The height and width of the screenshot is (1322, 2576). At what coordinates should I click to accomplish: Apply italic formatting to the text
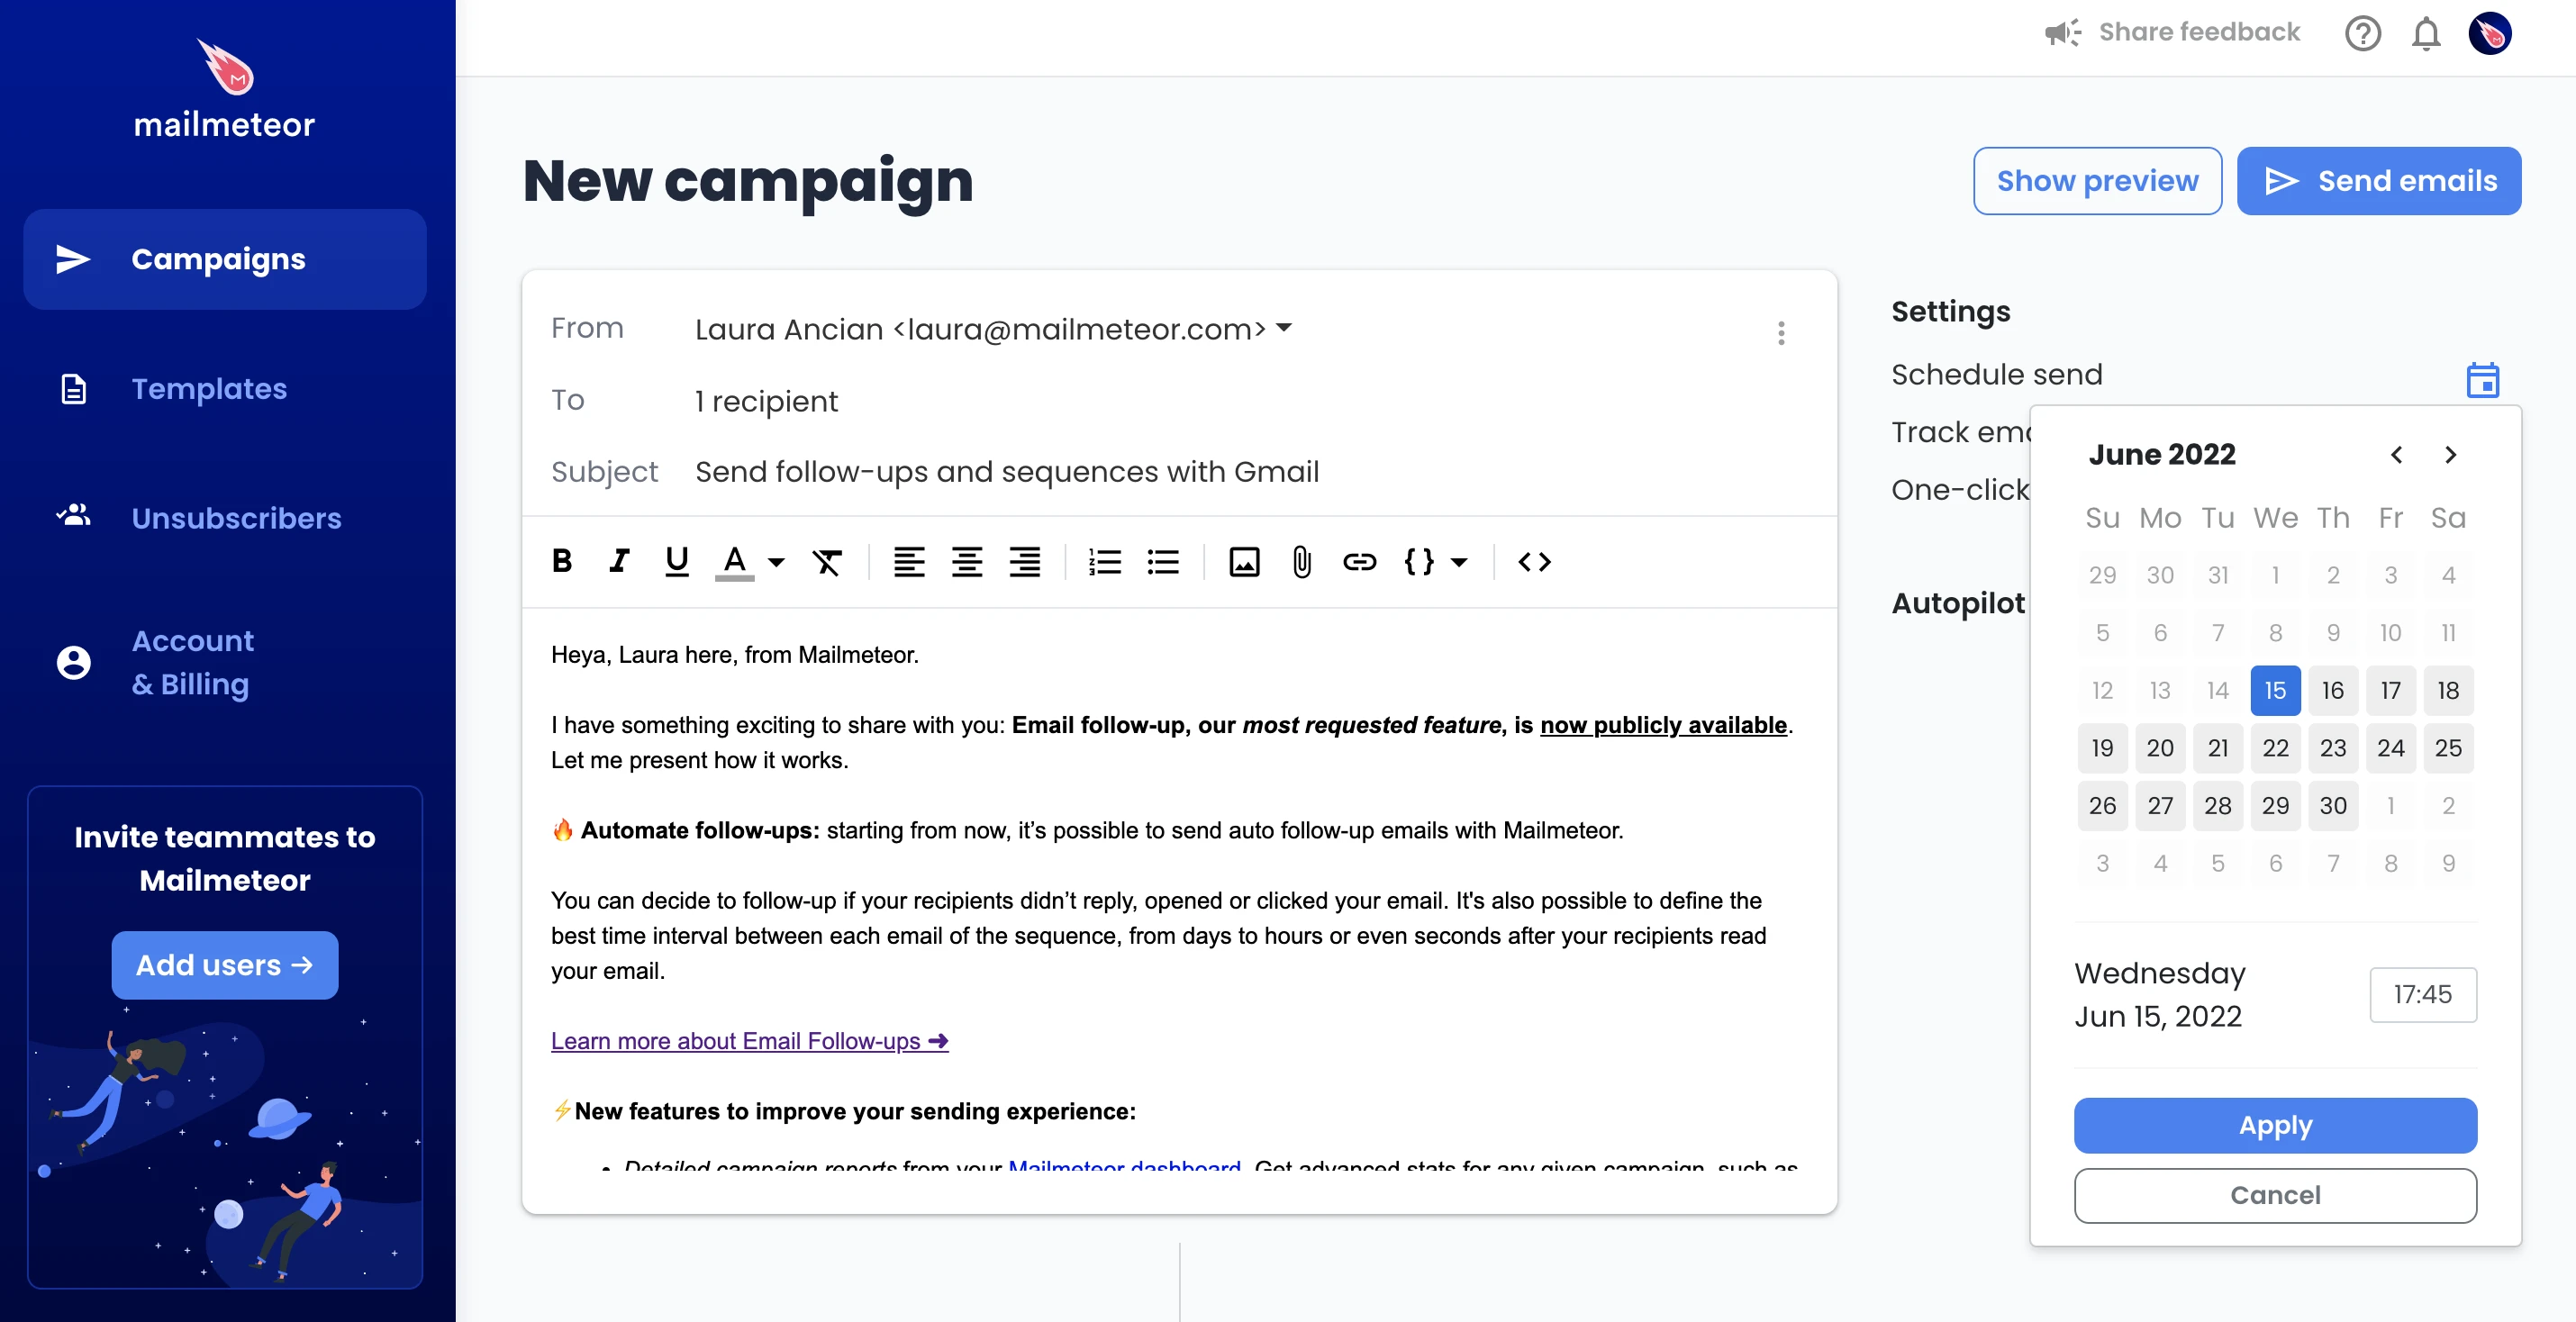tap(619, 561)
